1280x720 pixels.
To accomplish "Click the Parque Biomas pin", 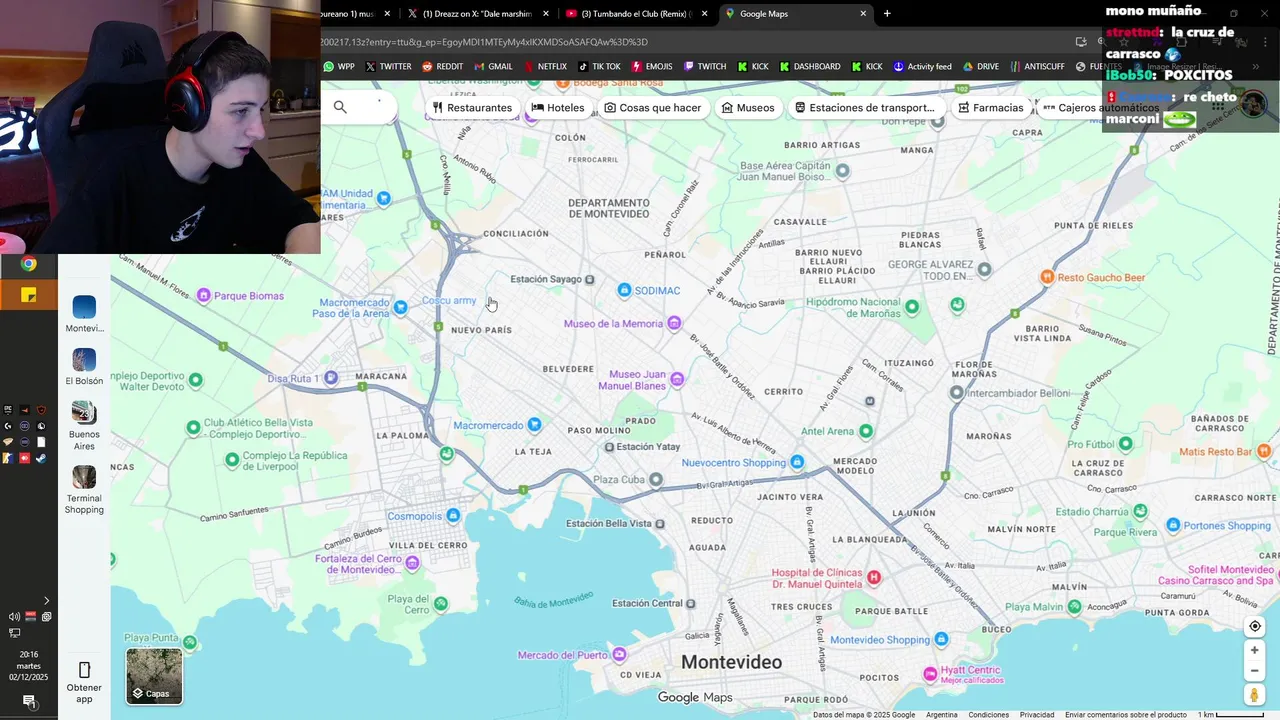I will [x=204, y=295].
